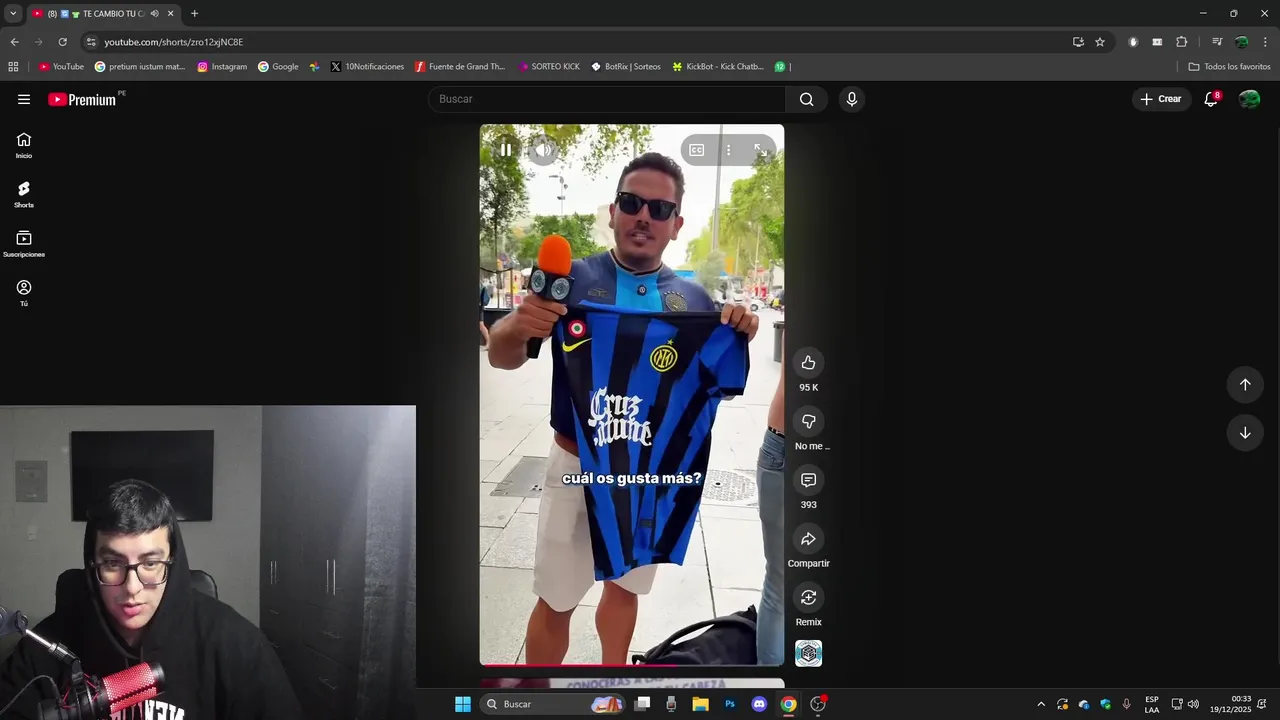Toggle closed captions on the Short
Image resolution: width=1280 pixels, height=720 pixels.
(697, 150)
